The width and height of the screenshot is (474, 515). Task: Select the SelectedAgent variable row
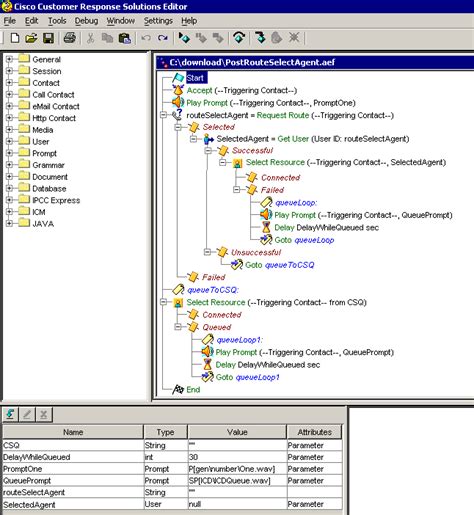(x=172, y=504)
